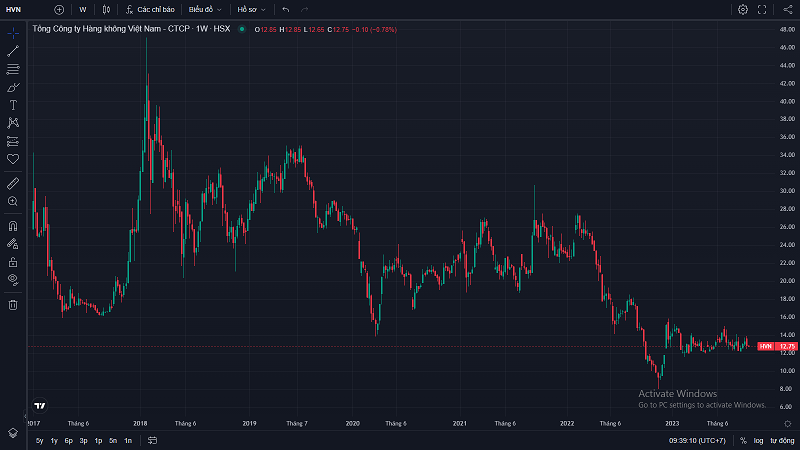Add symbol with the plus circle icon
Image resolution: width=800 pixels, height=450 pixels.
(59, 9)
